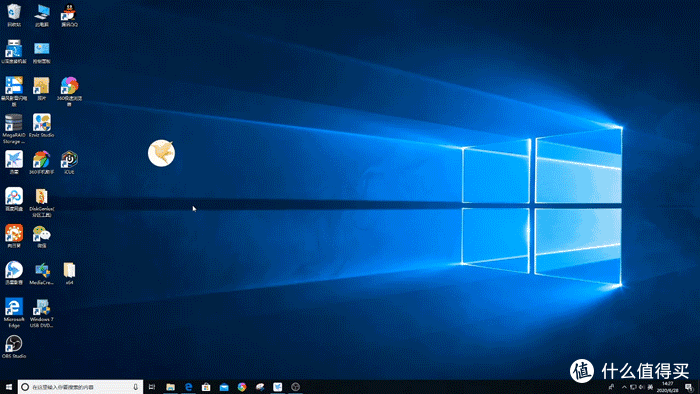Open the Baidu Netdisk desktop shortcut
This screenshot has height=394, width=700.
coord(14,199)
